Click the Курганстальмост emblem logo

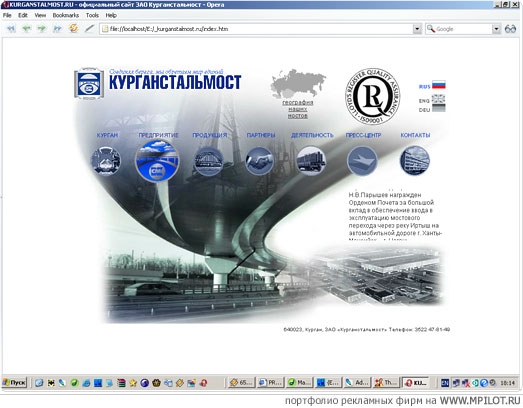point(89,83)
